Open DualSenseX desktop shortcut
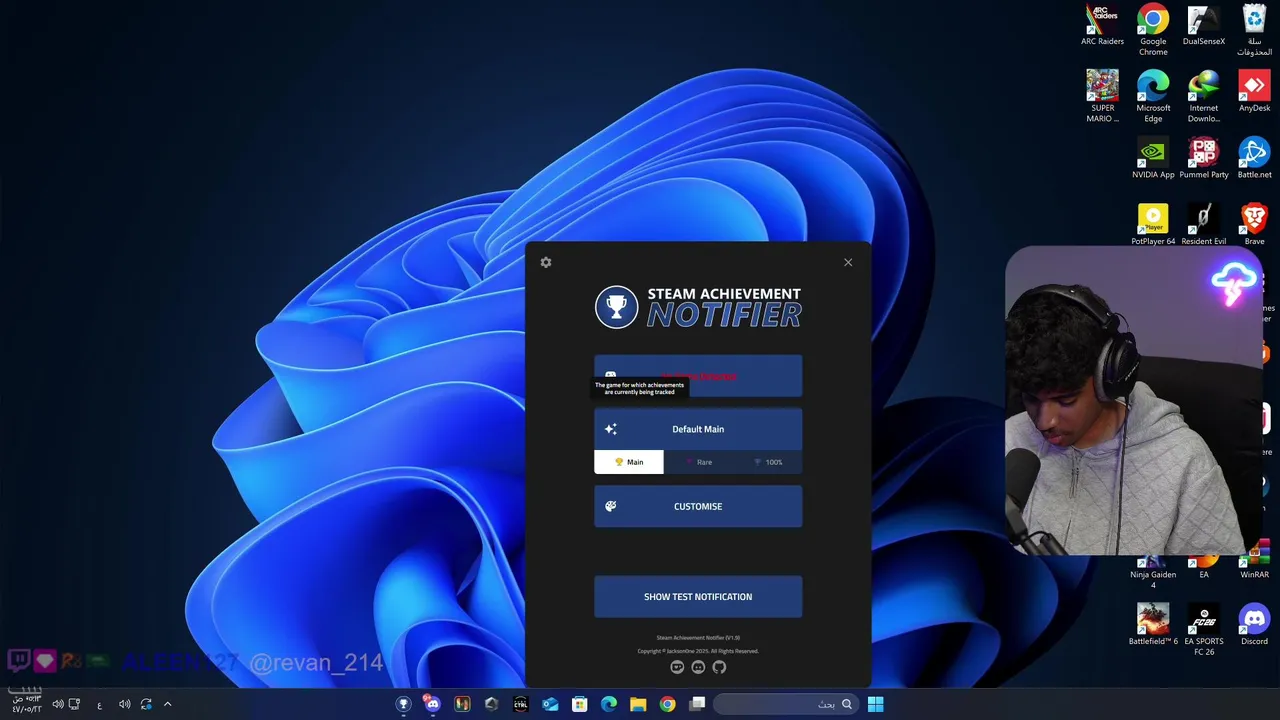The width and height of the screenshot is (1280, 720). 1204,26
